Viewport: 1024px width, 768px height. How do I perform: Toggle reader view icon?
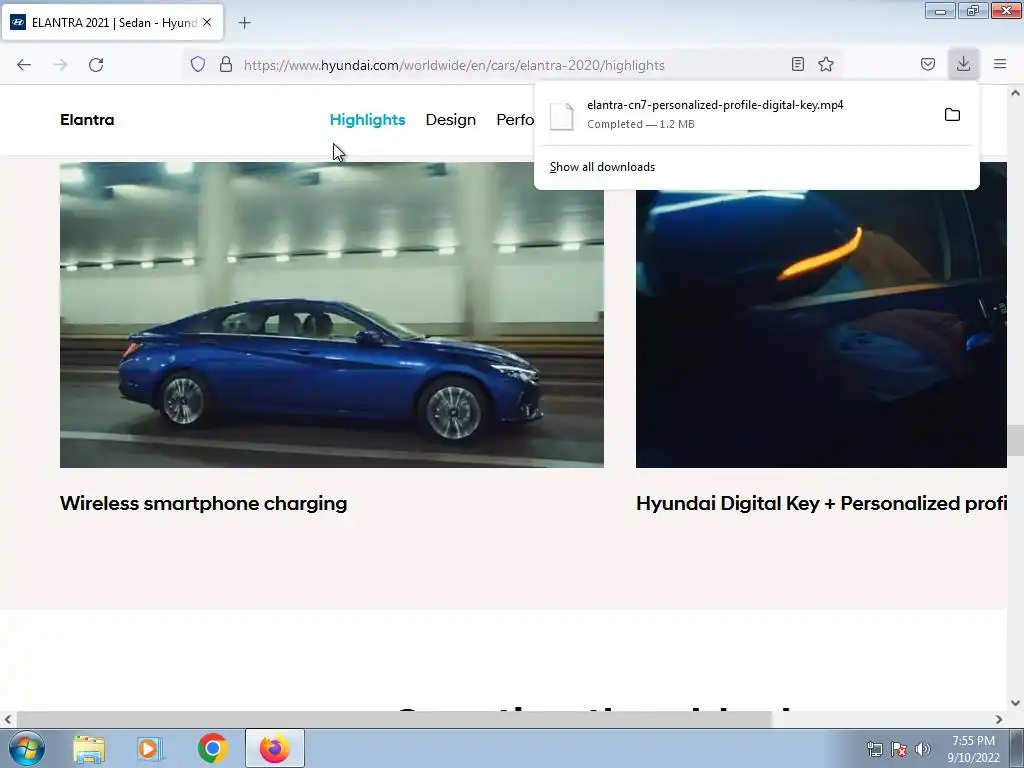pyautogui.click(x=797, y=64)
